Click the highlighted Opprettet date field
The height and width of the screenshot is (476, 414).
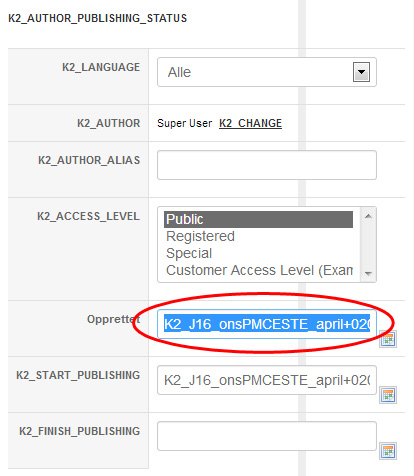tap(267, 324)
